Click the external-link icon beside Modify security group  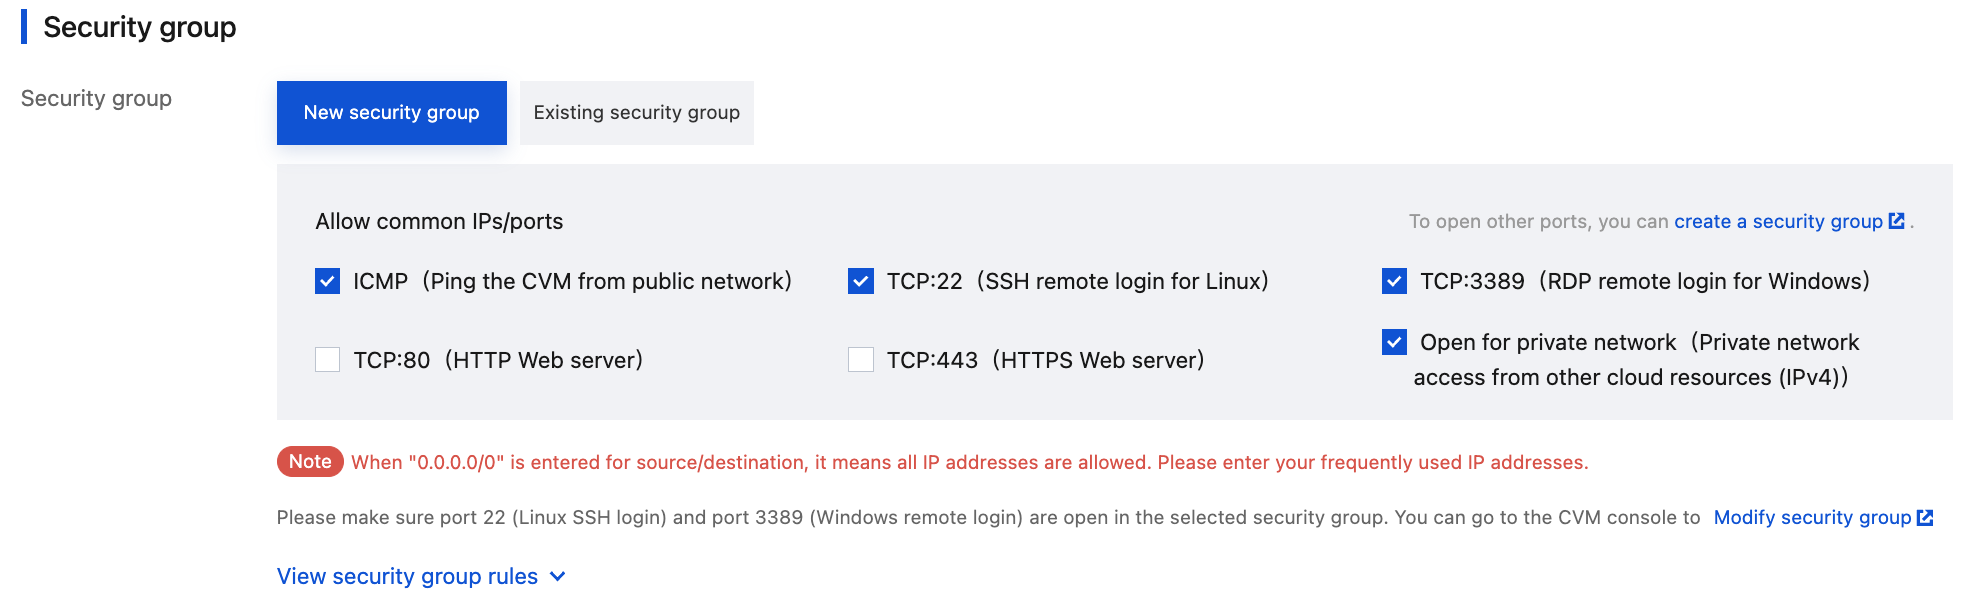click(x=1925, y=517)
